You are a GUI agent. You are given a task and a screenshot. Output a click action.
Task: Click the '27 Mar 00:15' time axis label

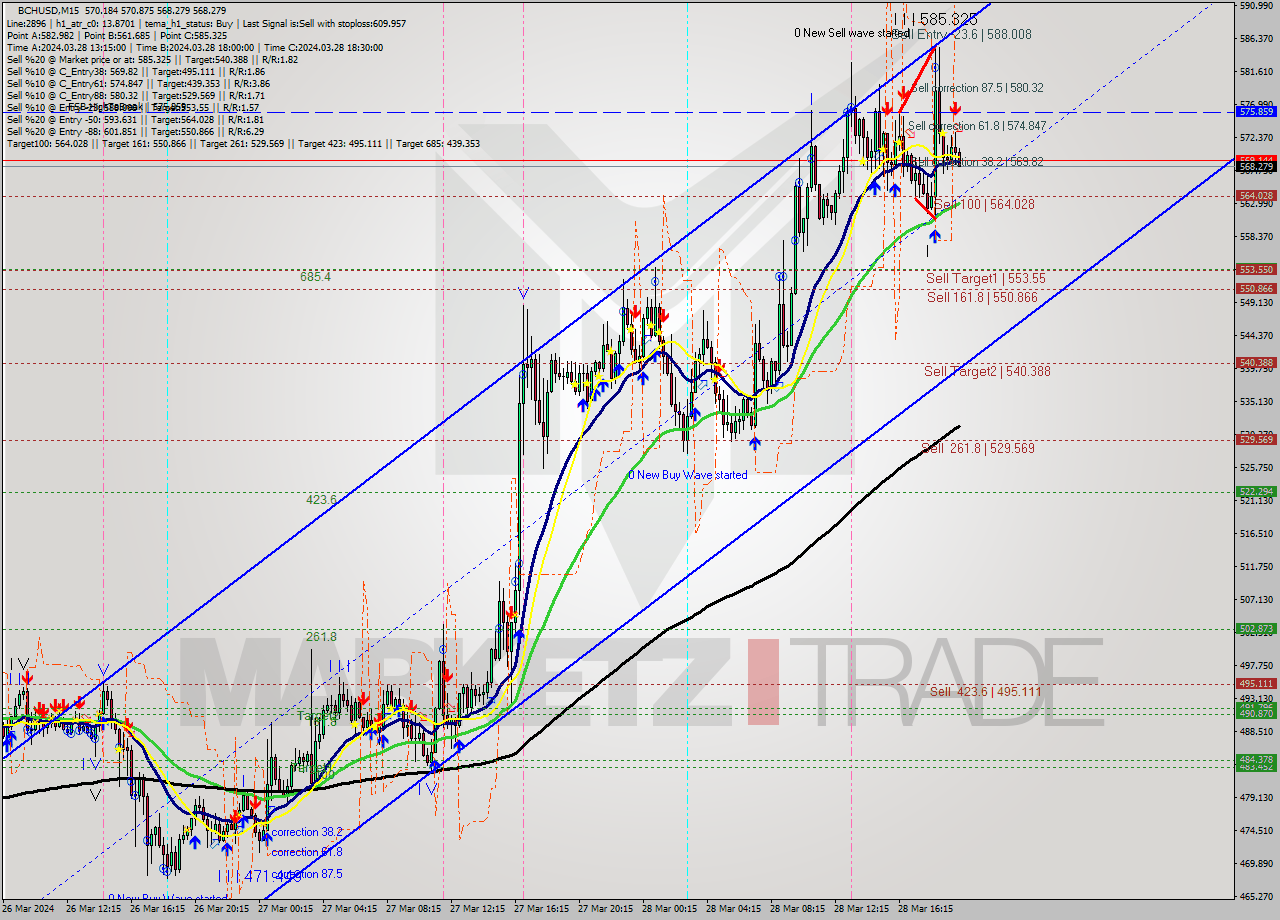coord(285,909)
